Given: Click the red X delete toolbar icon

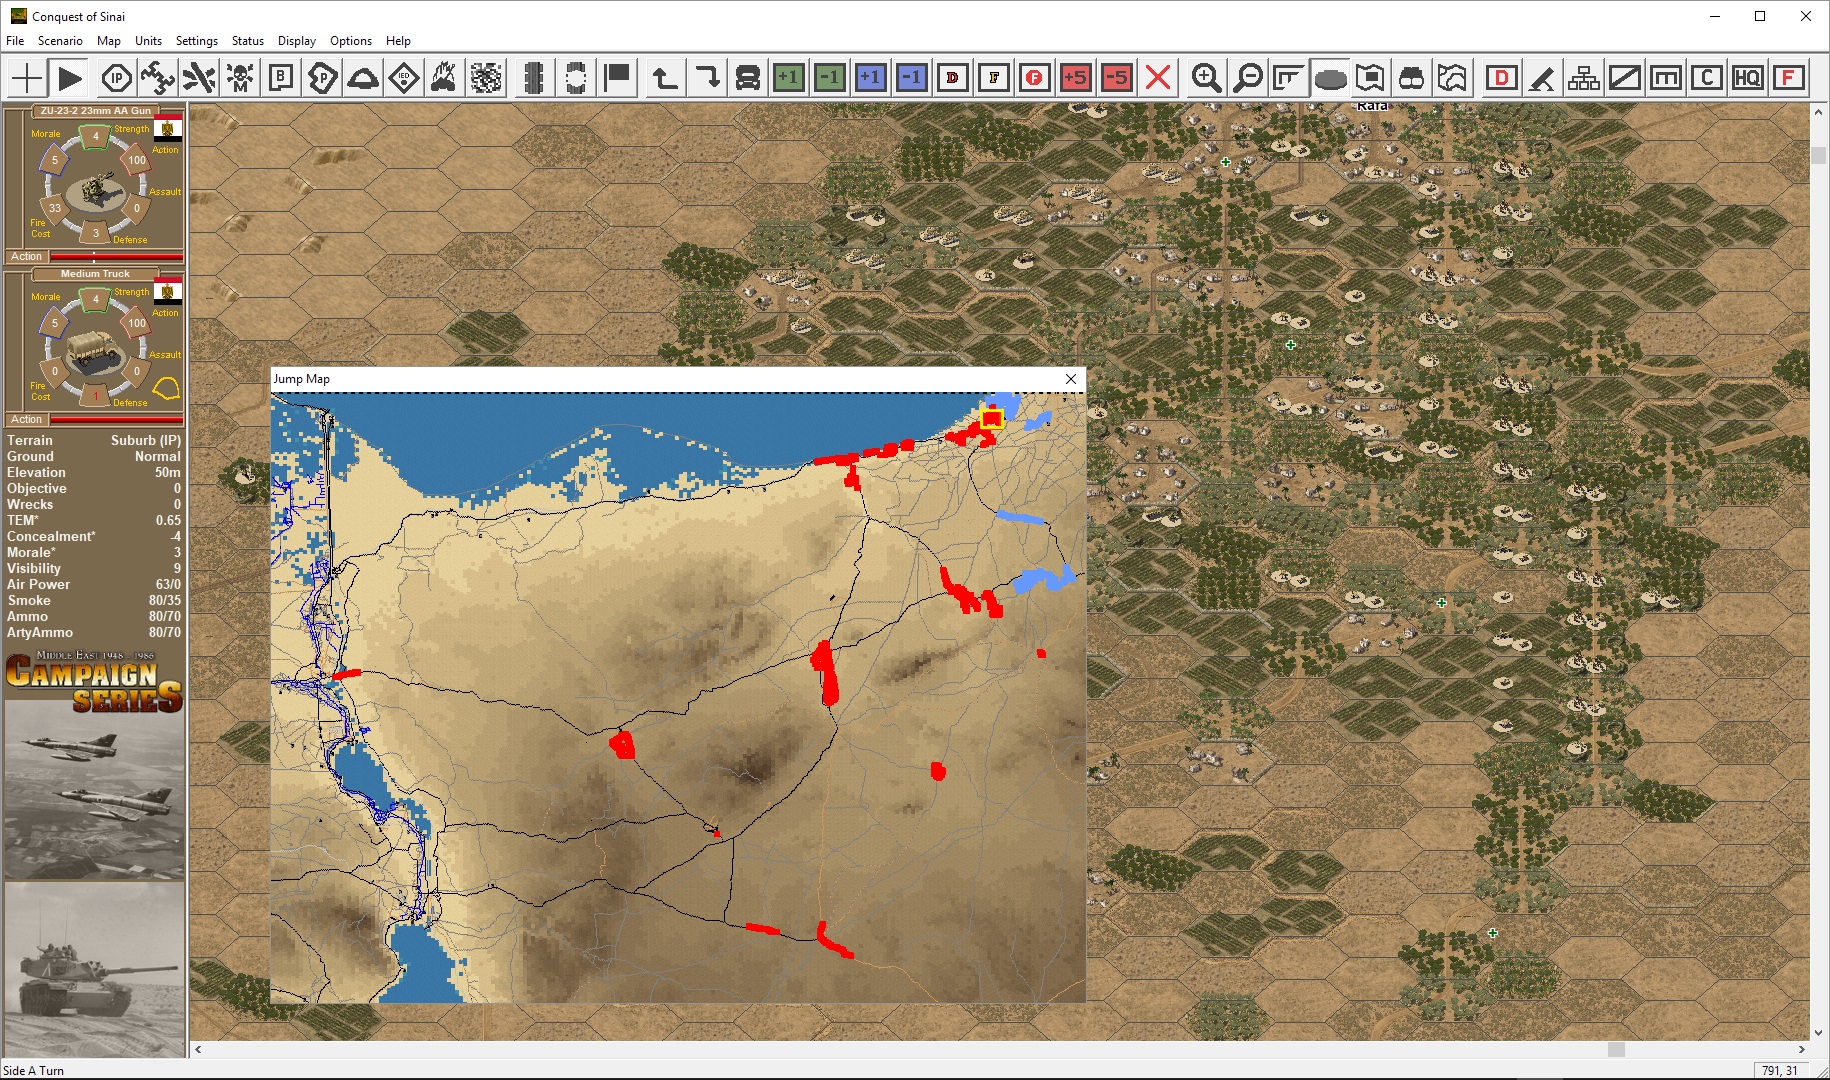Looking at the screenshot, I should pyautogui.click(x=1158, y=77).
